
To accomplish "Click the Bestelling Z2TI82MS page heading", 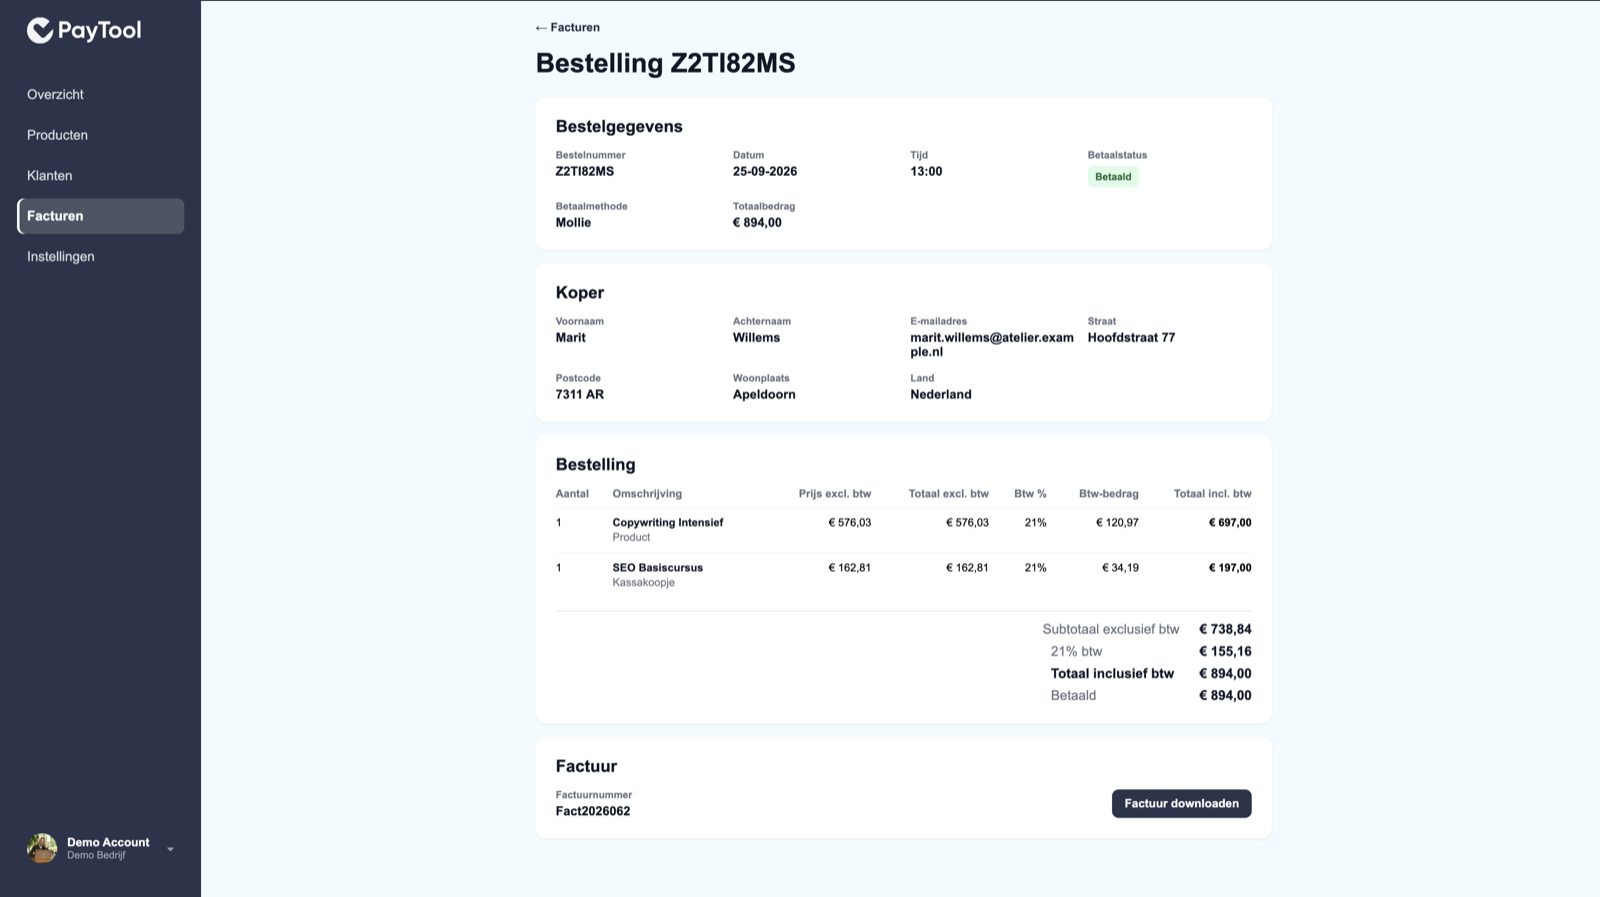I will (666, 63).
